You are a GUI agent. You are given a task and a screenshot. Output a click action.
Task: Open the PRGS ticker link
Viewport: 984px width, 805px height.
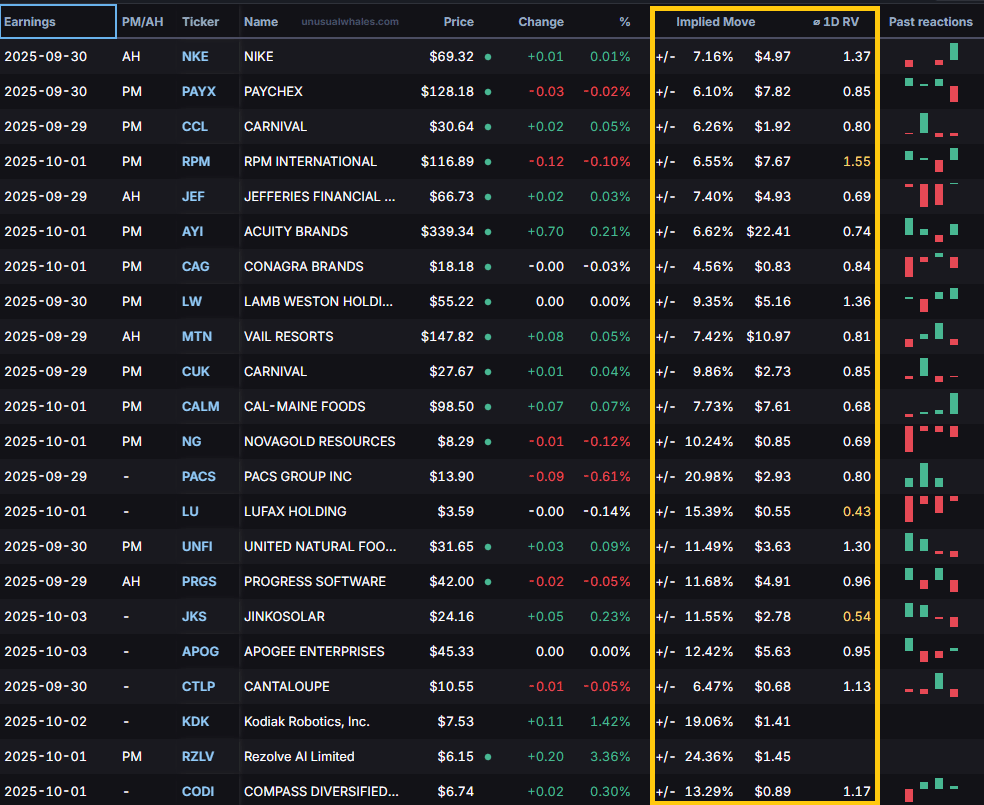(x=199, y=582)
